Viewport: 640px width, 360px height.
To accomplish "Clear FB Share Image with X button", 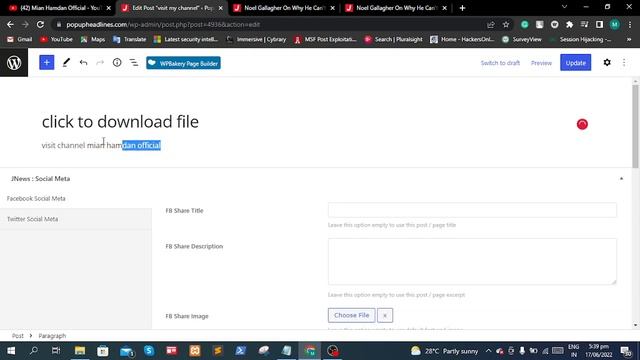I will 385,315.
